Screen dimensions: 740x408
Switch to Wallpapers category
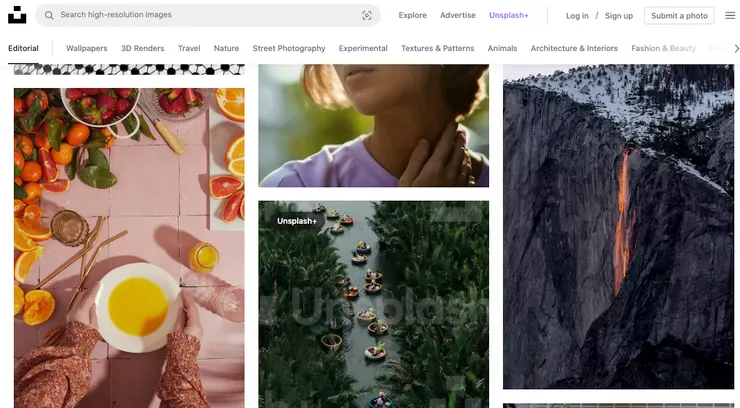[87, 48]
